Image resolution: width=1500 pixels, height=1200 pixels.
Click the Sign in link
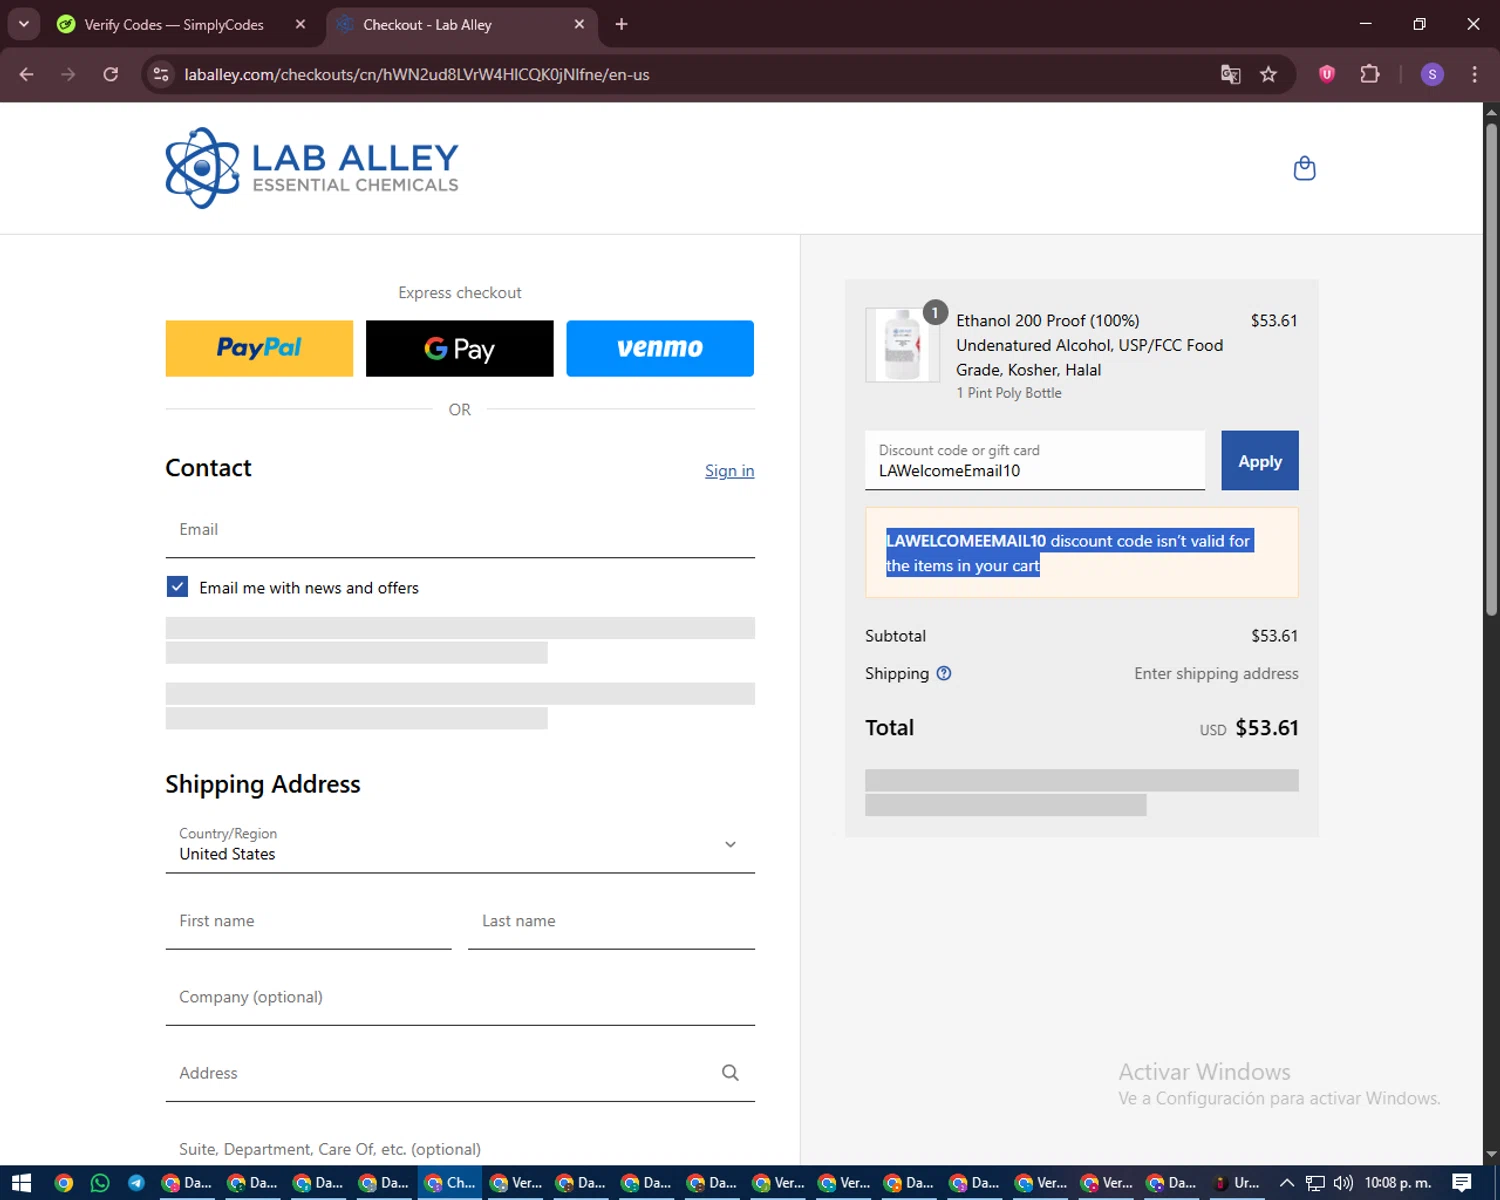pos(729,471)
